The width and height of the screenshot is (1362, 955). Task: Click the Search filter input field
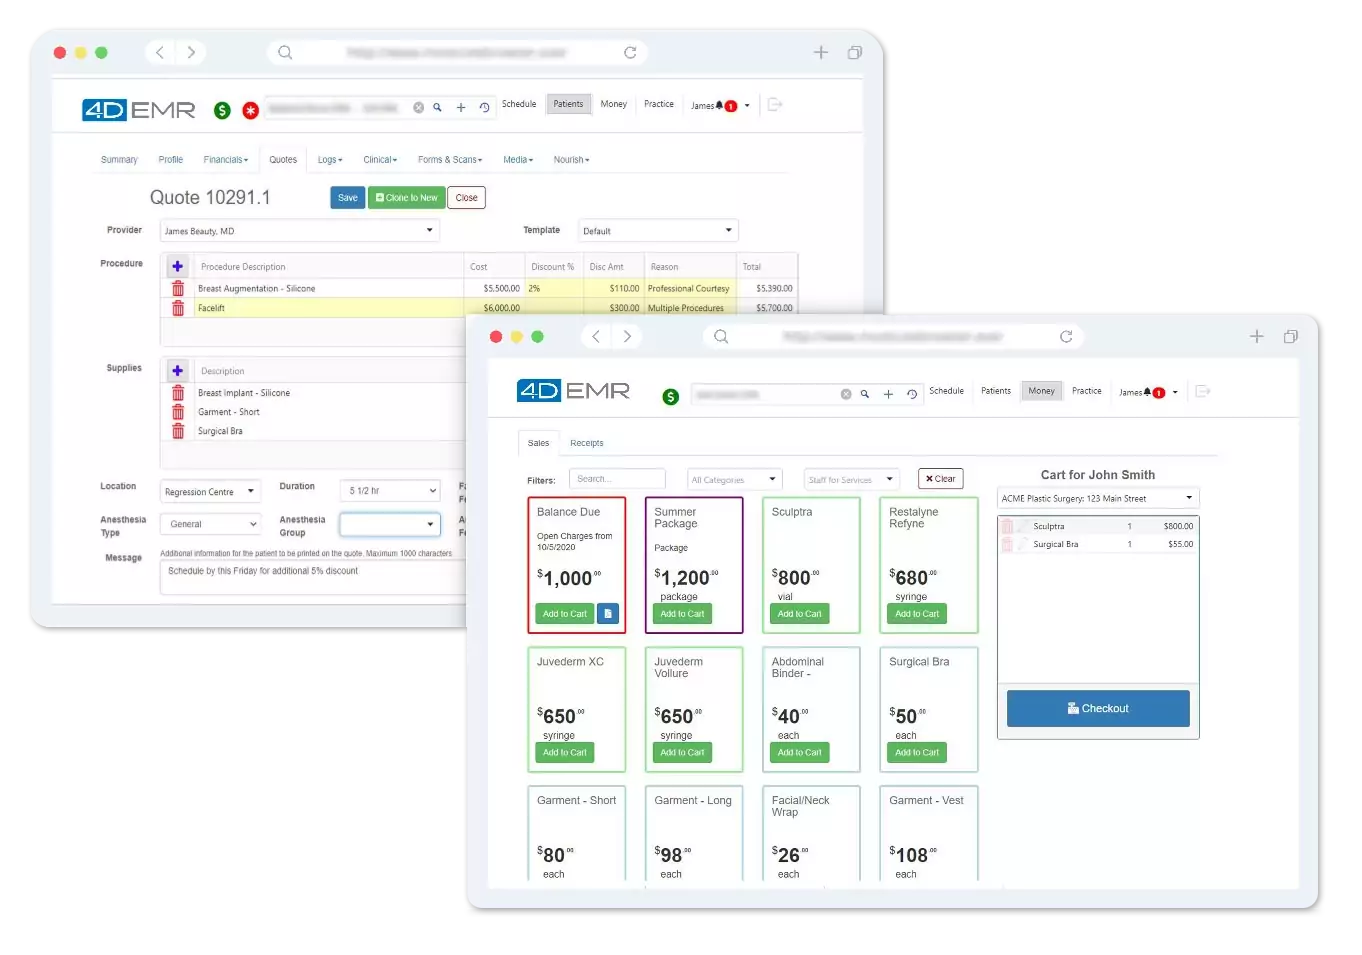pos(617,478)
